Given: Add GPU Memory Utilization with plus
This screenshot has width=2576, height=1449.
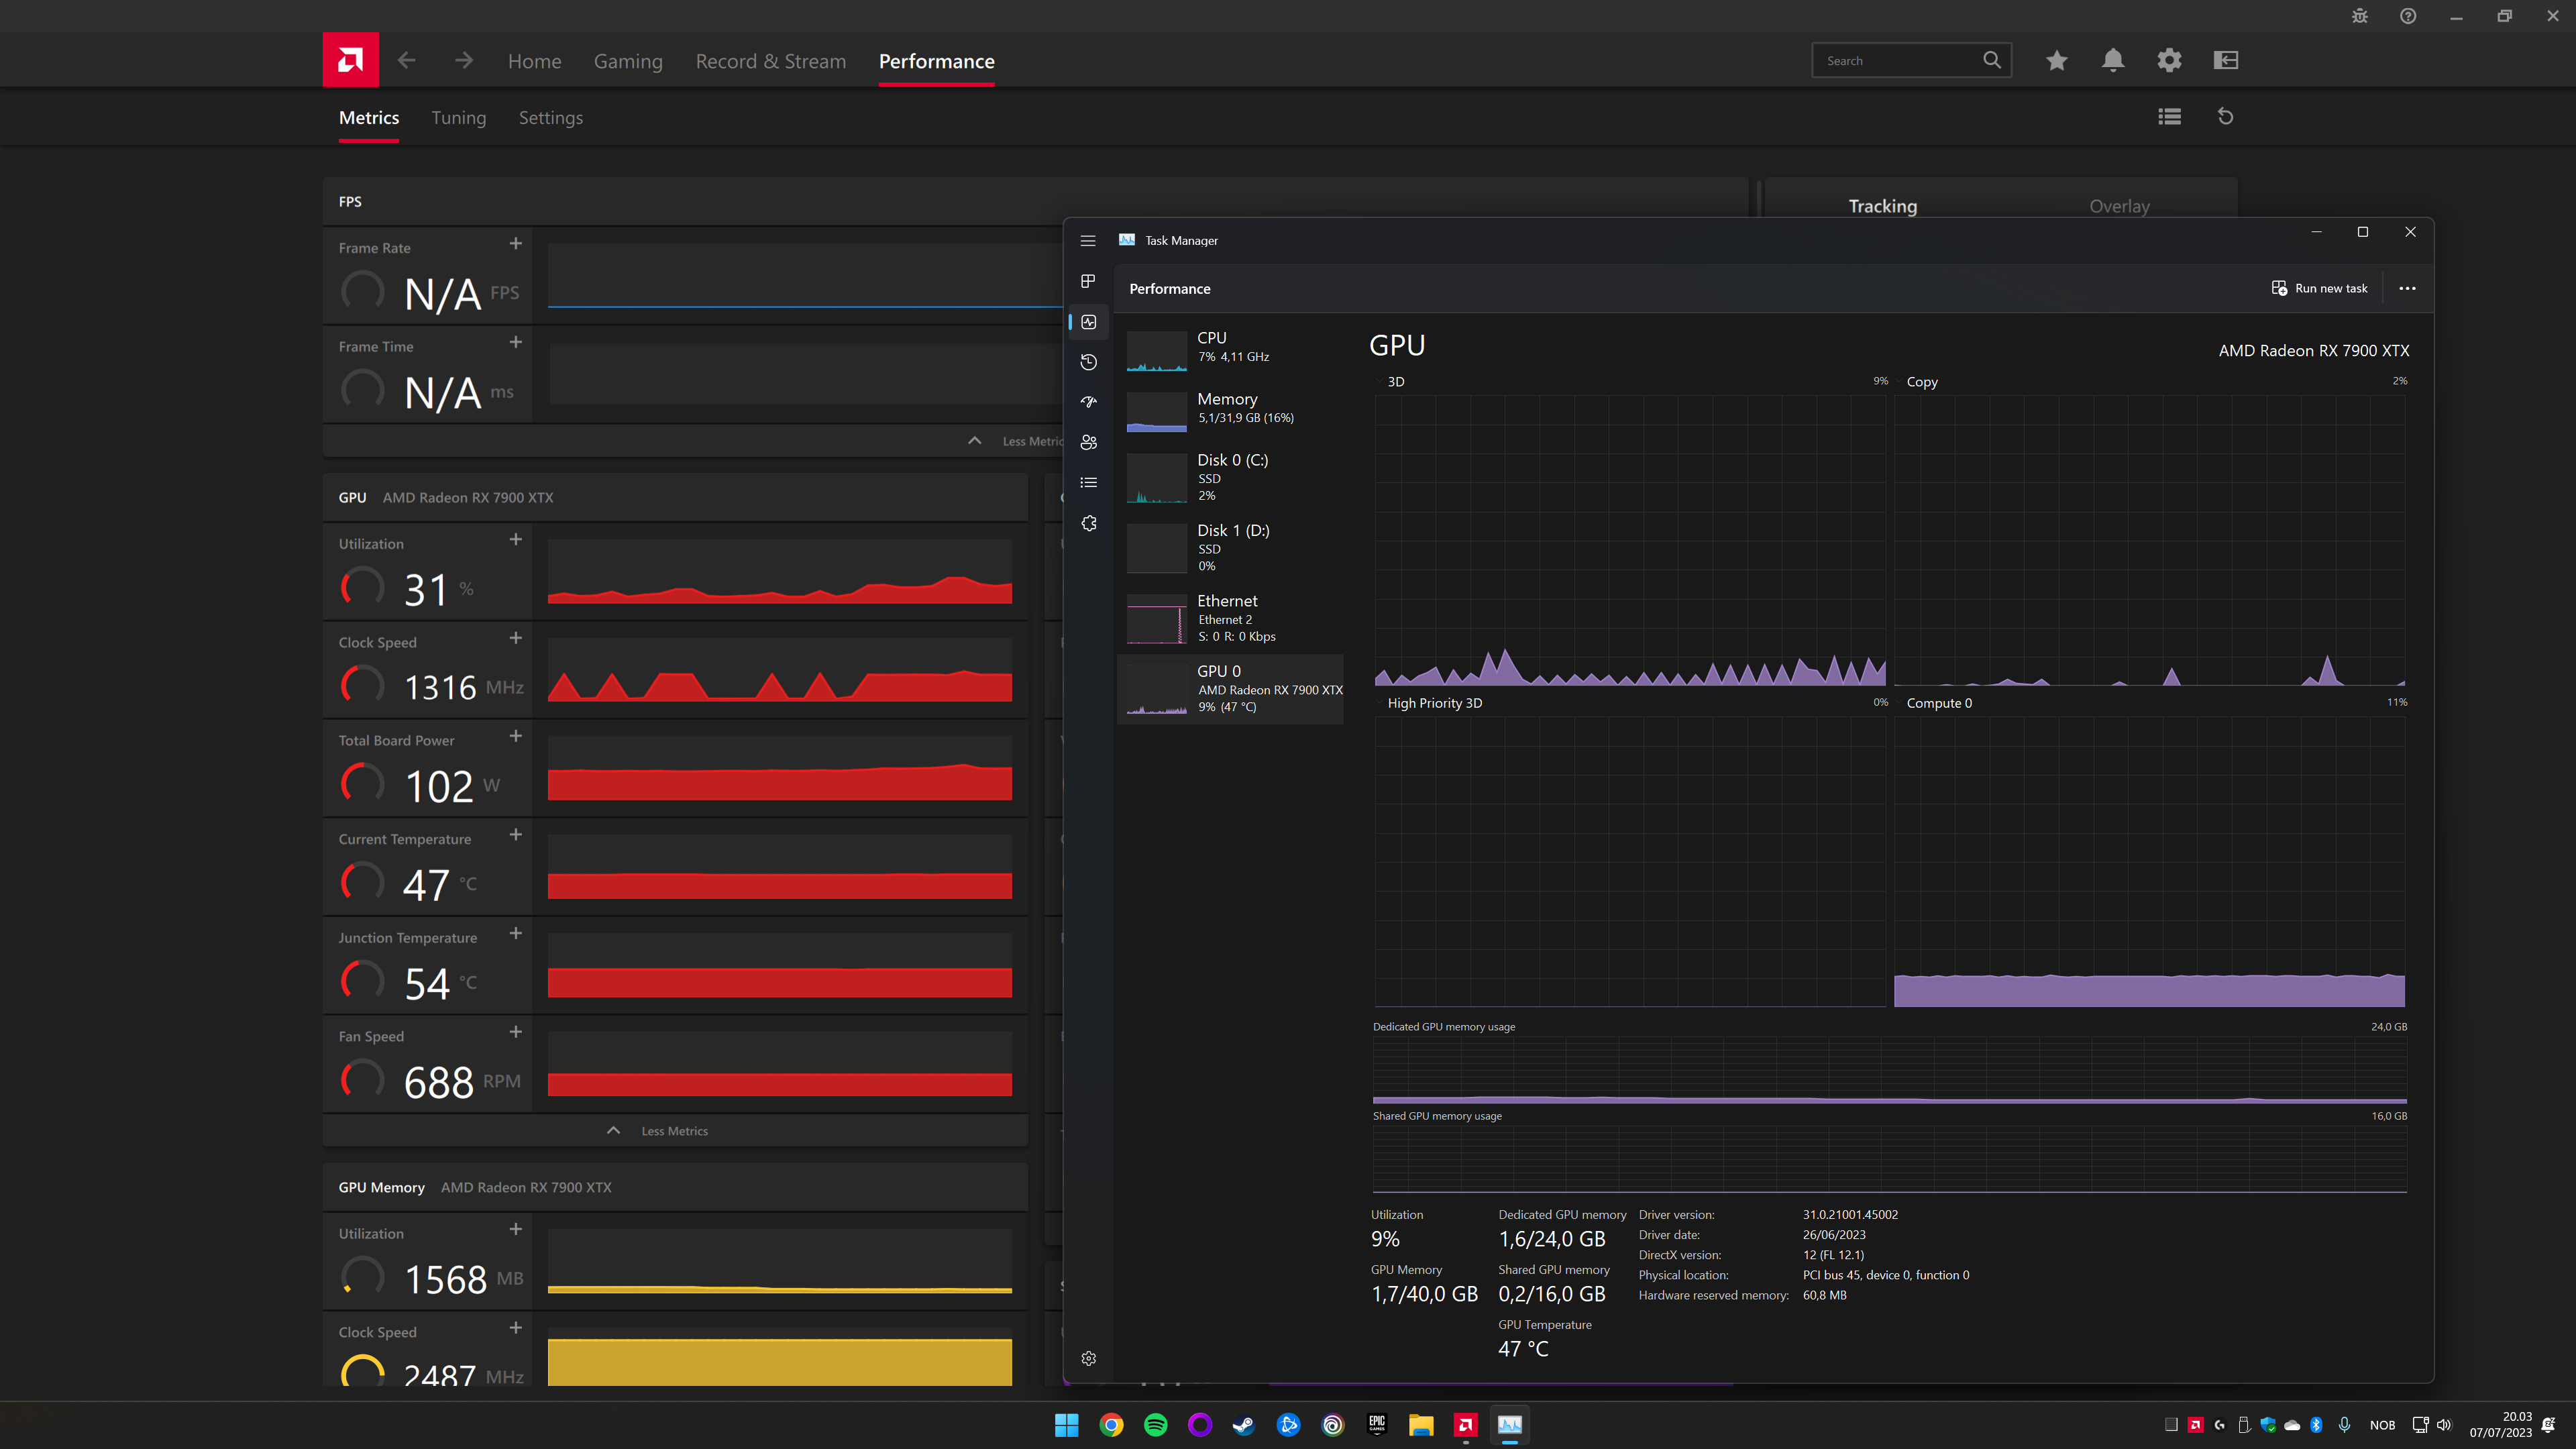Looking at the screenshot, I should pos(516,1229).
